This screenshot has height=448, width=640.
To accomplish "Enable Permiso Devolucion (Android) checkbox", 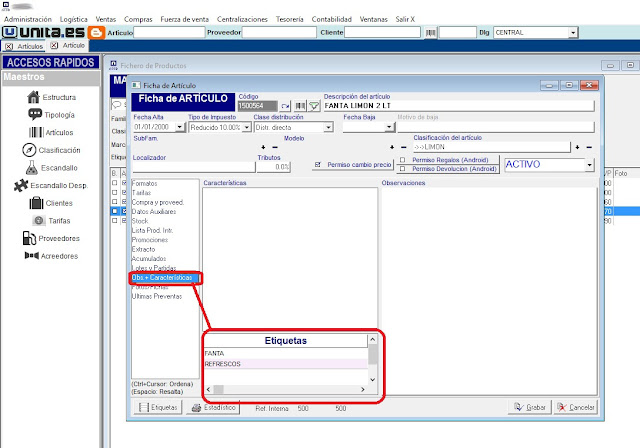I will click(x=402, y=169).
